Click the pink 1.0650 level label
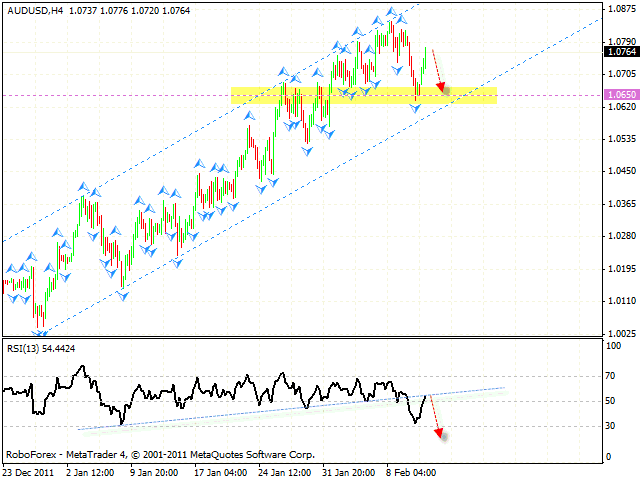The width and height of the screenshot is (640, 480). [x=619, y=95]
